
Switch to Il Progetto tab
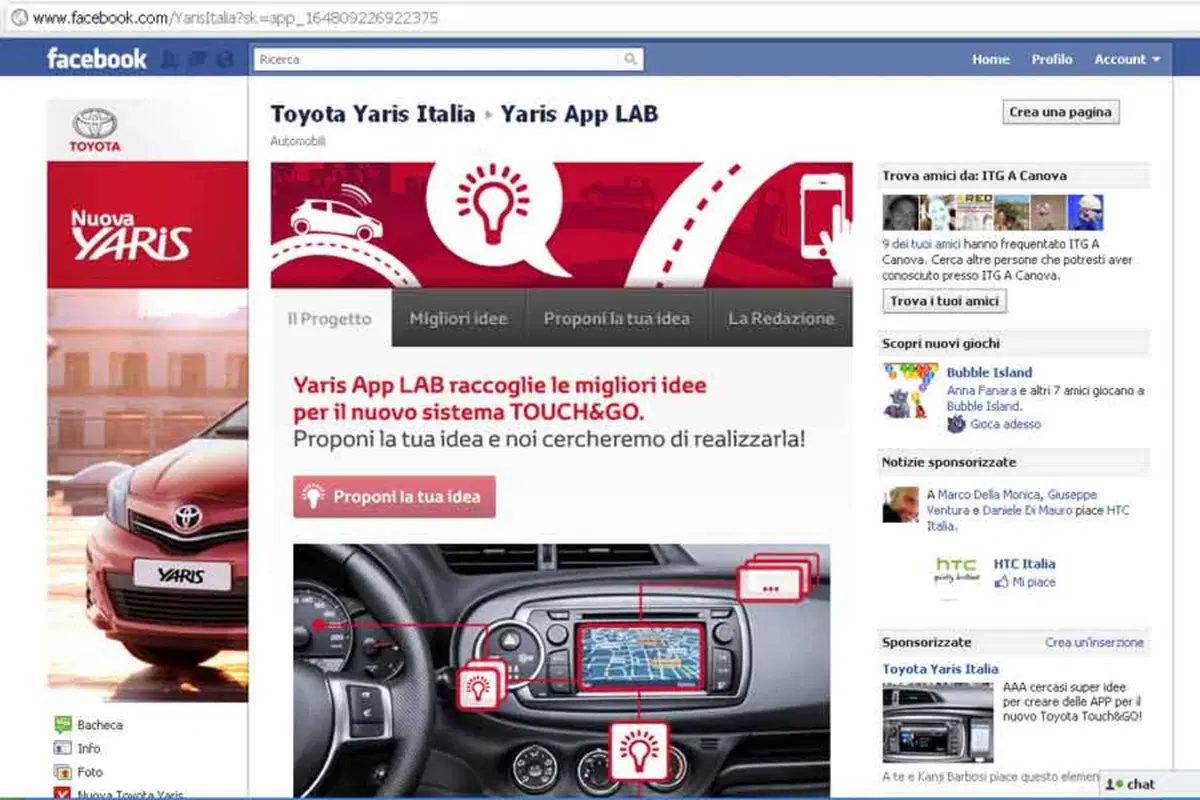pos(329,319)
